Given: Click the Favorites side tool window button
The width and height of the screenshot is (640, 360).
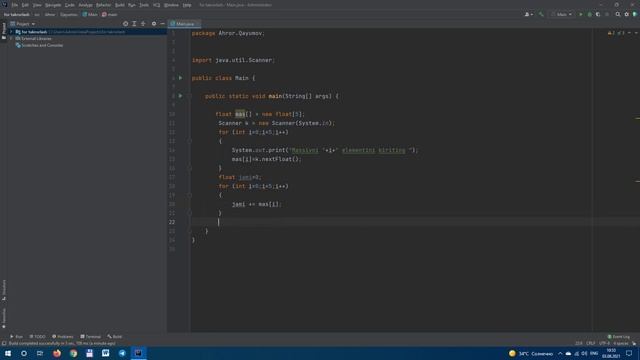Looking at the screenshot, I should tap(4, 318).
